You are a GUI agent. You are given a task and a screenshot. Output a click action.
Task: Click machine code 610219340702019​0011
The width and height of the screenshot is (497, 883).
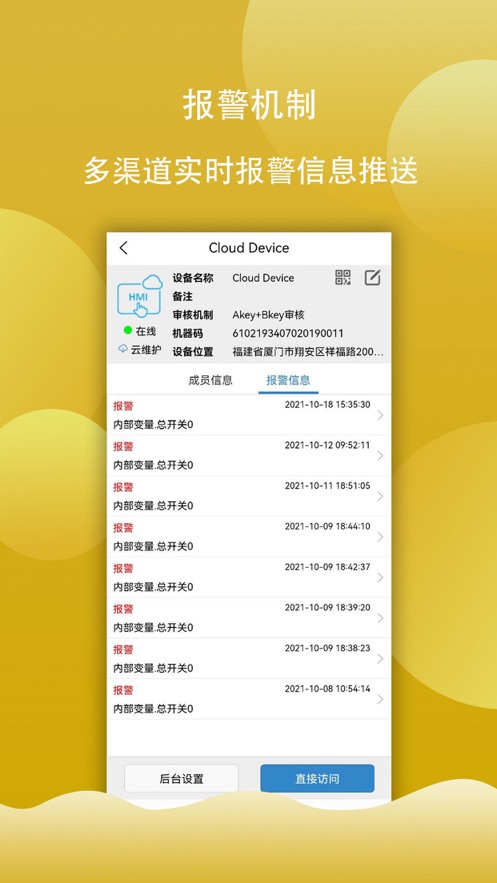click(x=288, y=333)
